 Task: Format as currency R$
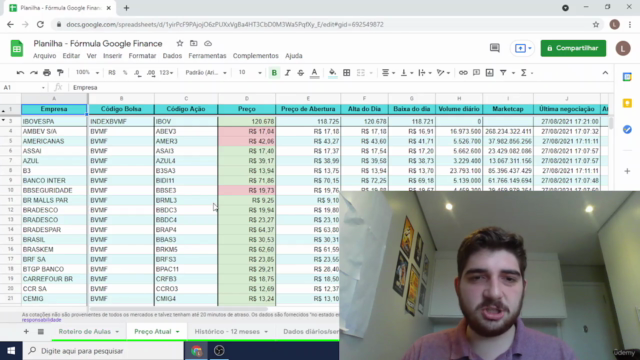(x=112, y=73)
